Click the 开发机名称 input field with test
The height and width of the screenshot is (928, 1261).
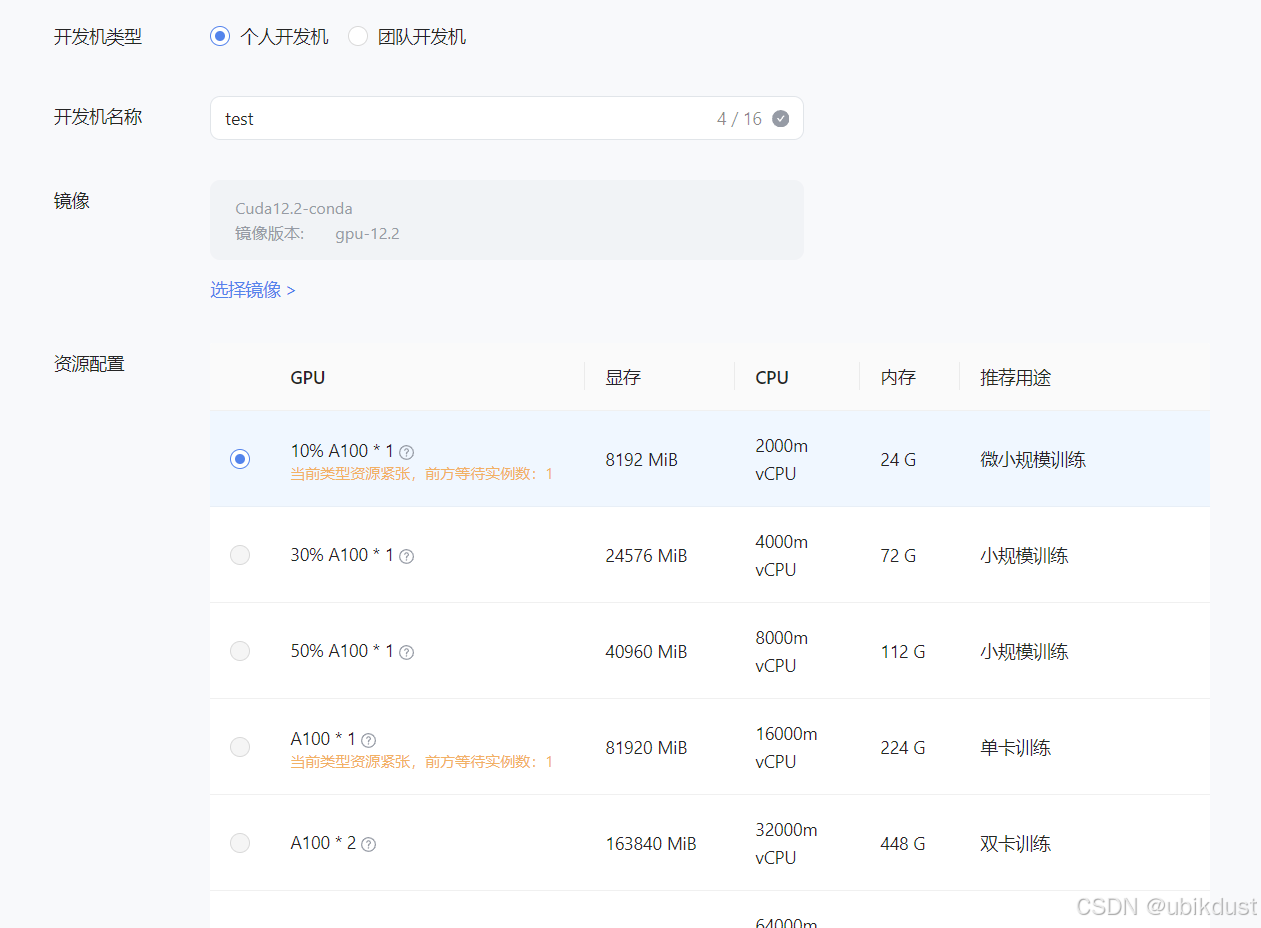click(506, 118)
